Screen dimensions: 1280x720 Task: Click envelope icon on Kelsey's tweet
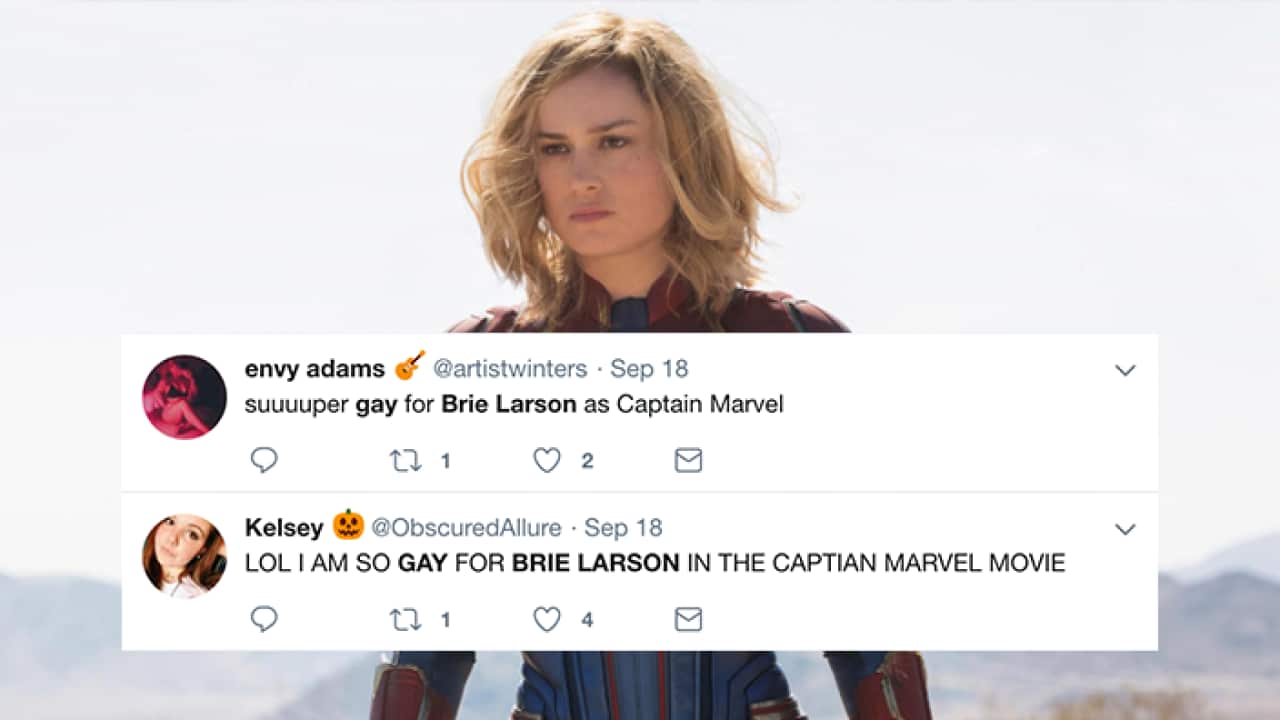point(688,619)
